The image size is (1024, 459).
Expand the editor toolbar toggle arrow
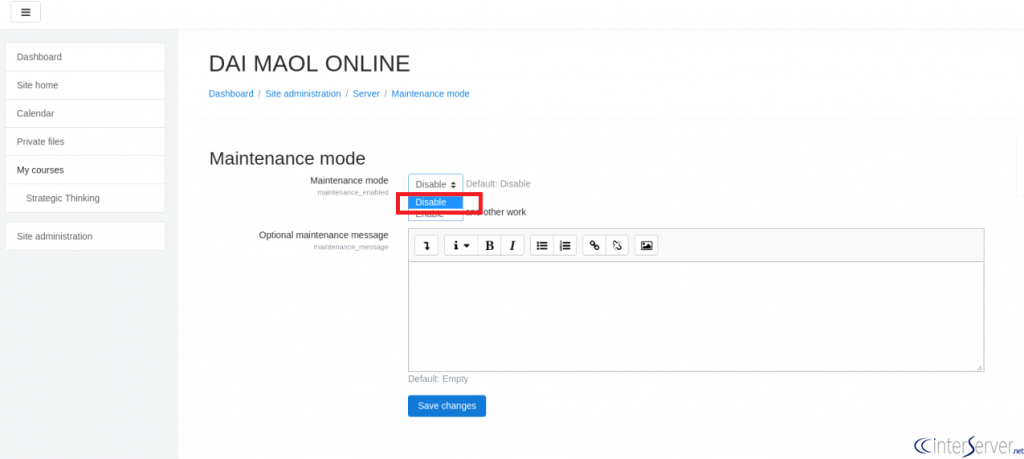(426, 245)
